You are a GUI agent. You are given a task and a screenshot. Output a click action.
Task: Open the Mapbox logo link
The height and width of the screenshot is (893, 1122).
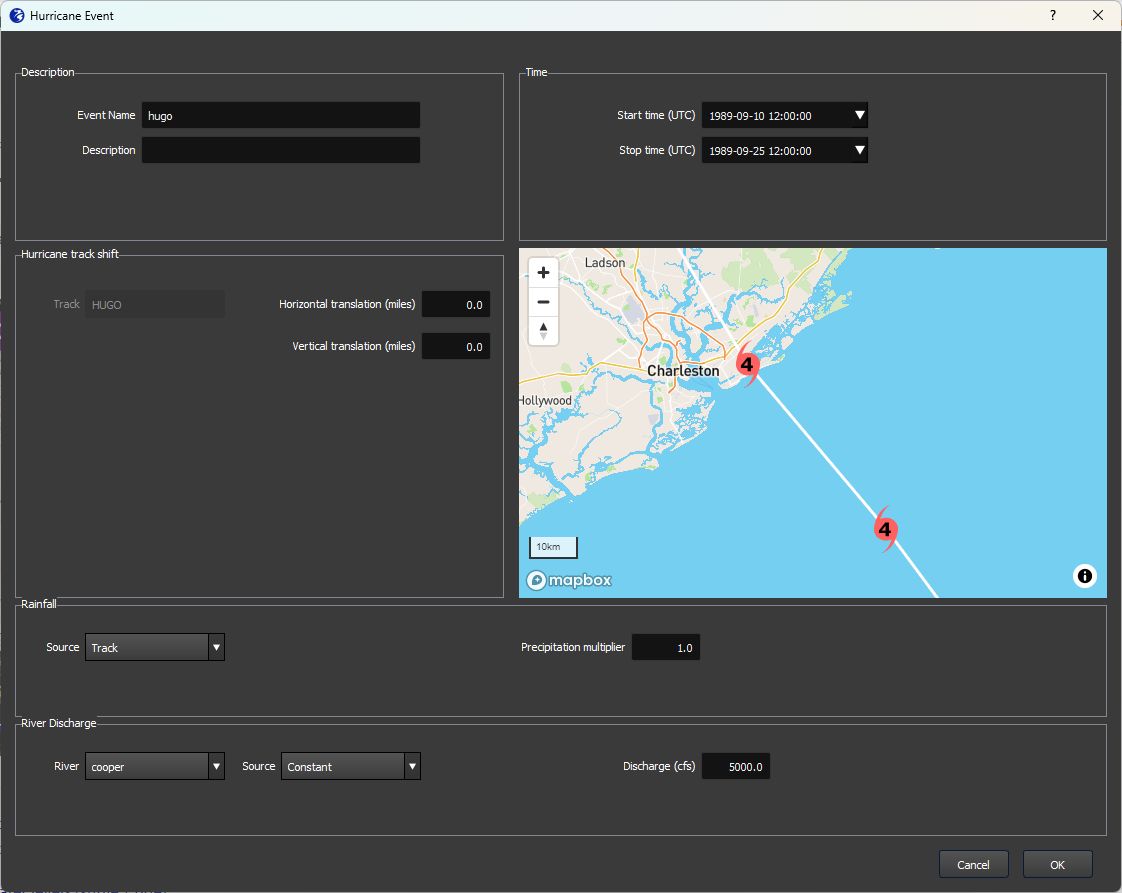point(569,580)
